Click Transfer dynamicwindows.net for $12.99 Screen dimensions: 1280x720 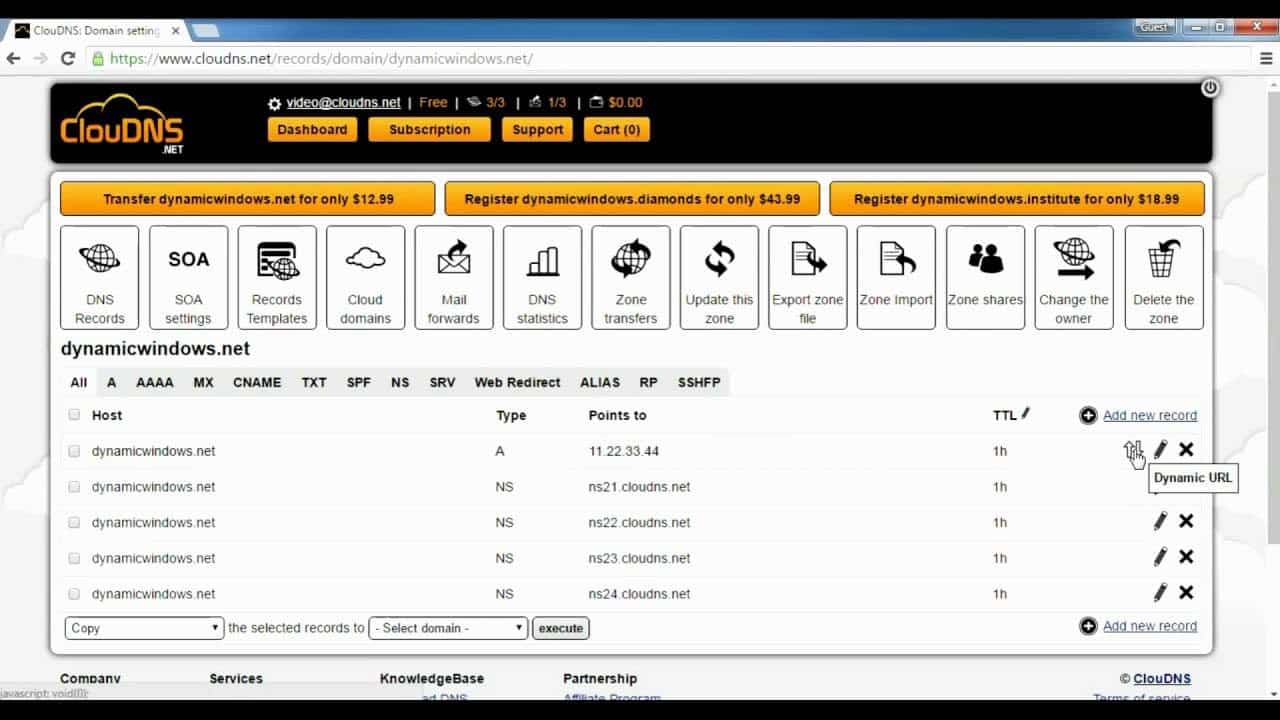coord(248,199)
